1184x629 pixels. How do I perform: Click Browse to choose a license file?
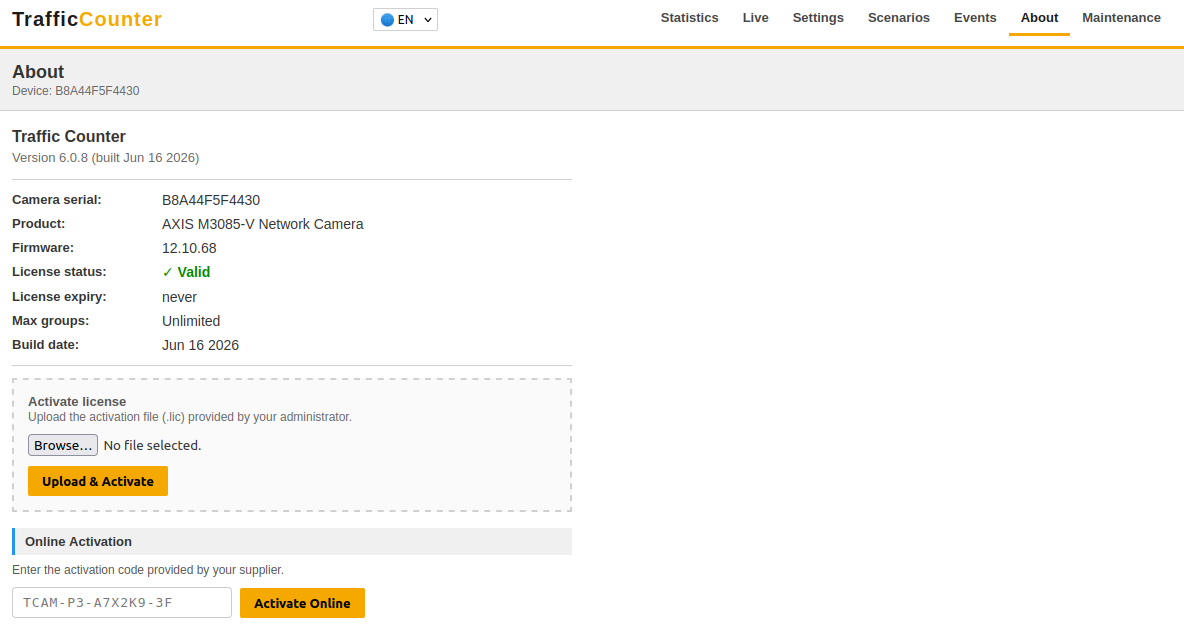tap(63, 445)
